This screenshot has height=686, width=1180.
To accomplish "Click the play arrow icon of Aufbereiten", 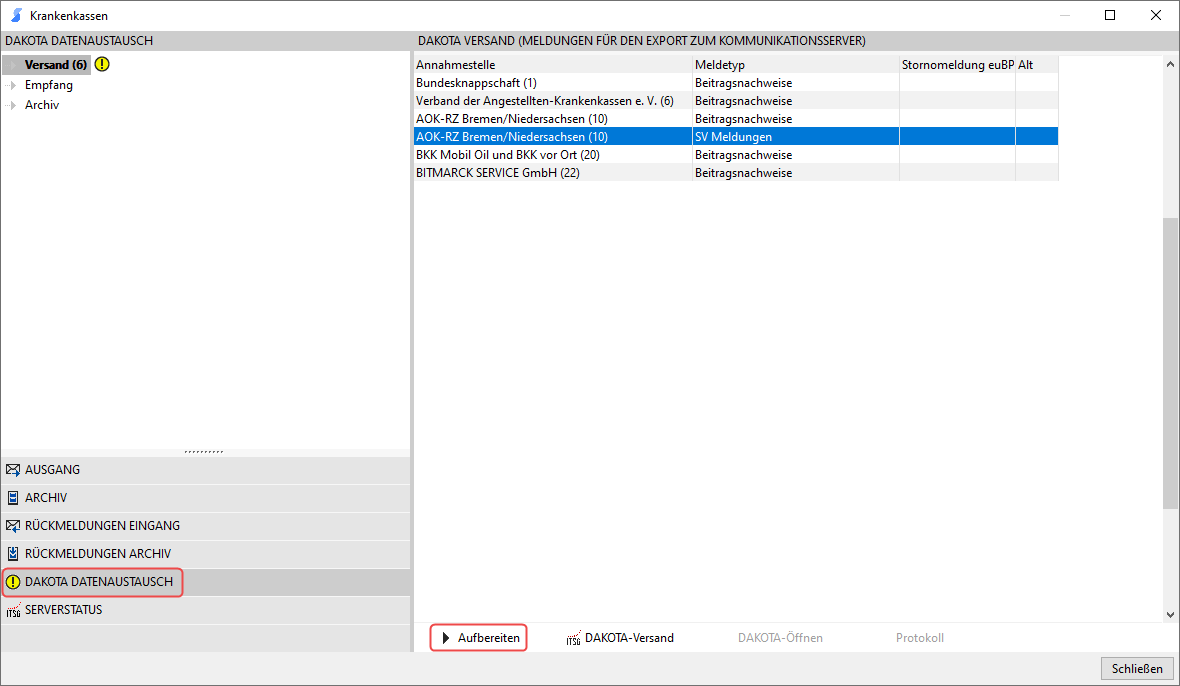I will [446, 638].
